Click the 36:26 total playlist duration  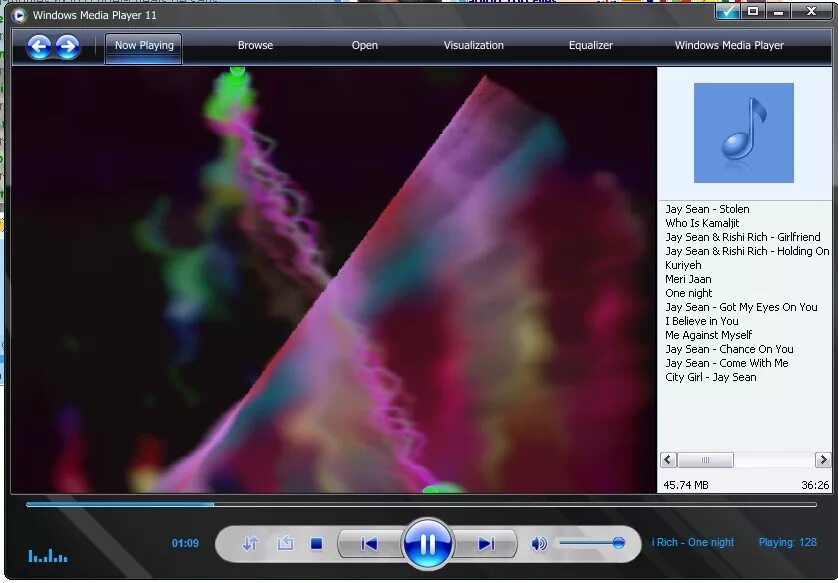click(815, 485)
